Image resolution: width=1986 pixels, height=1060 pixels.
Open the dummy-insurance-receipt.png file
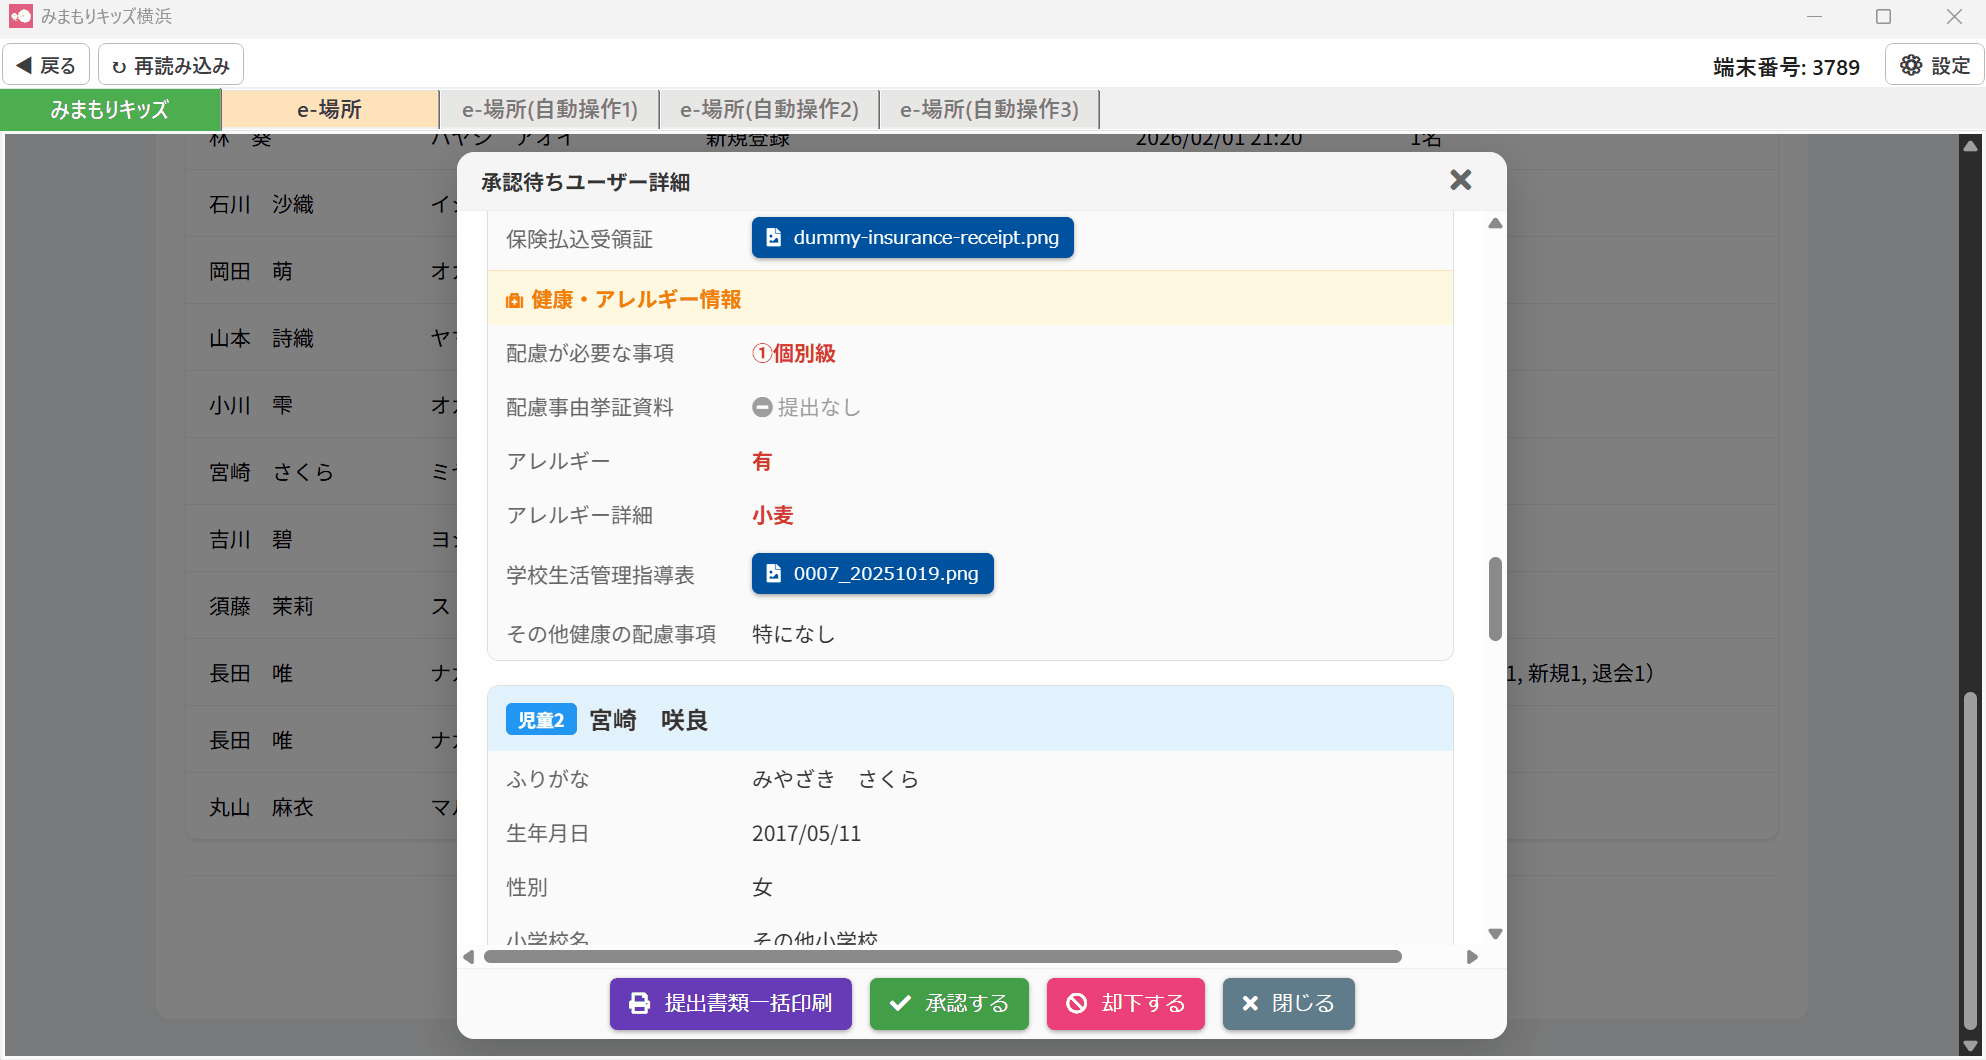[912, 238]
